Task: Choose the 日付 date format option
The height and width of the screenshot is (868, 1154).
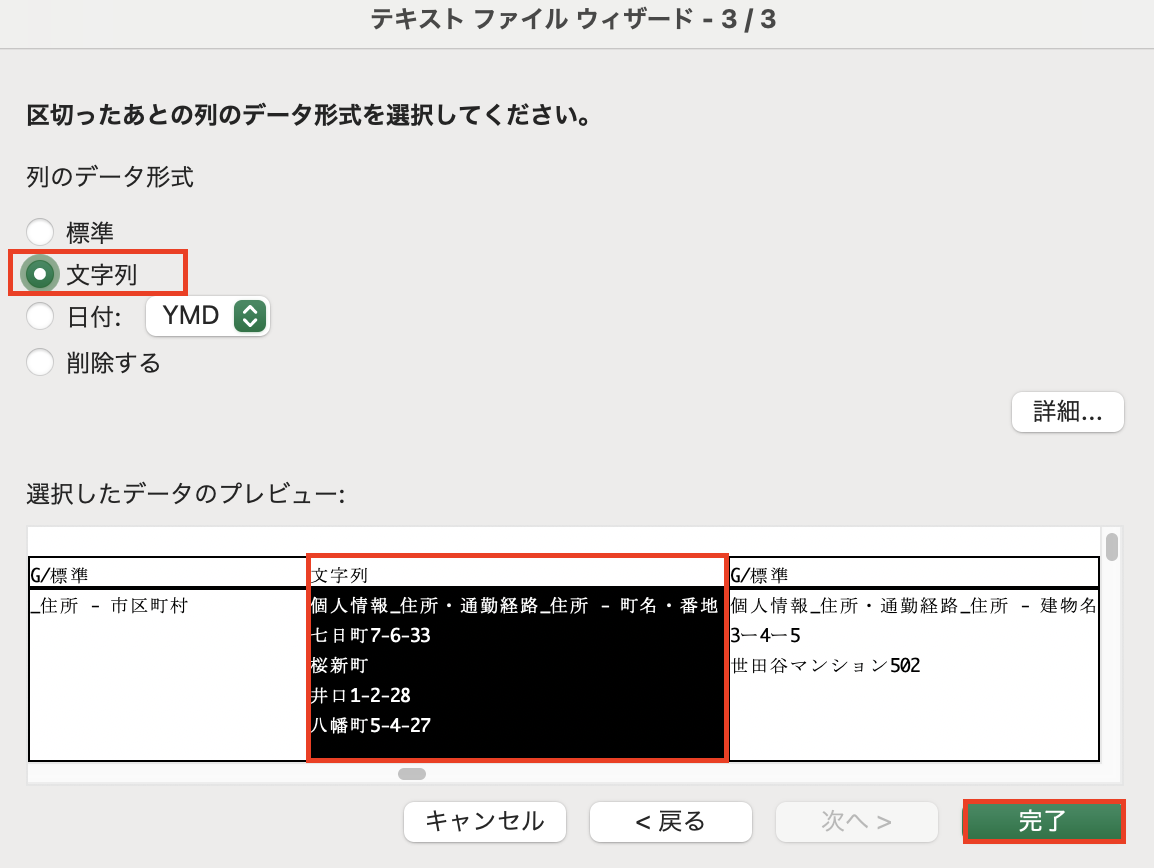Action: click(x=40, y=317)
